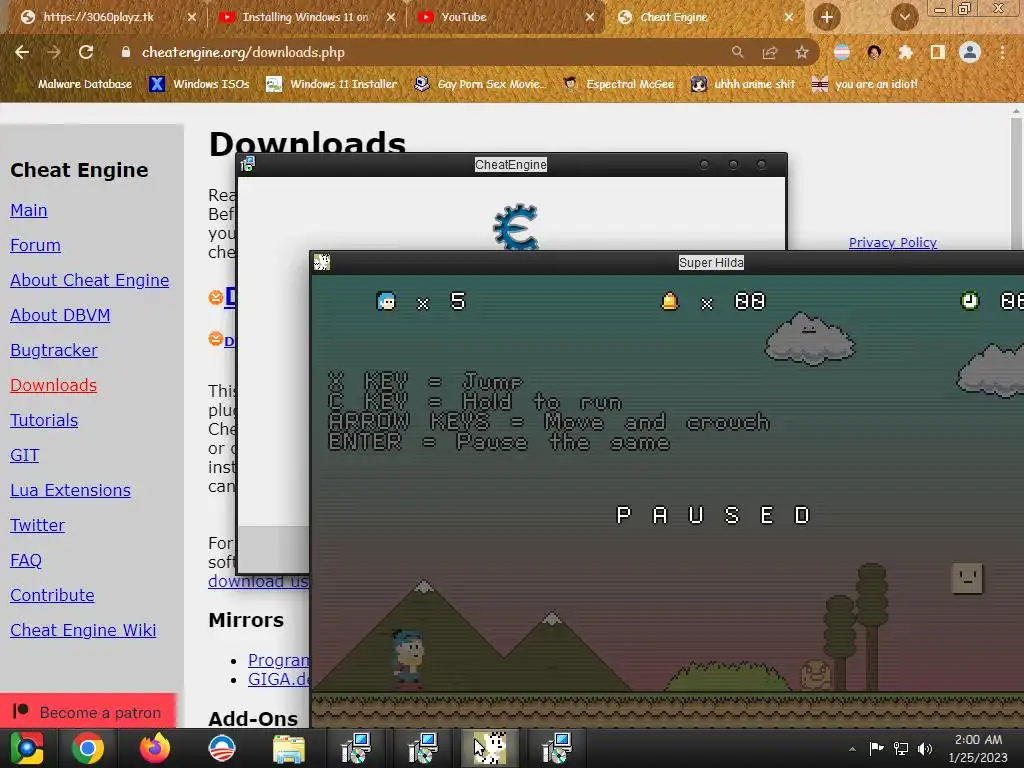The width and height of the screenshot is (1024, 768).
Task: Click the browser forward arrow
Action: pyautogui.click(x=54, y=52)
